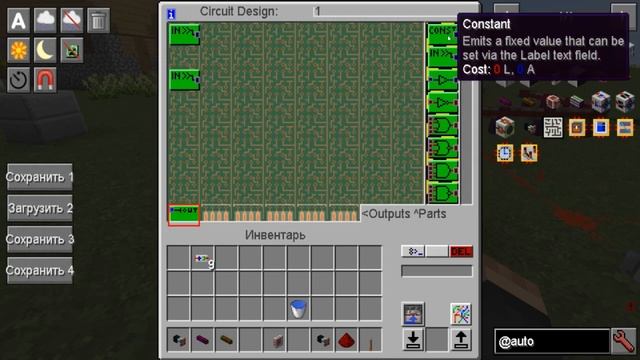The height and width of the screenshot is (360, 640).
Task: Click the 'A' mode button
Action: click(x=18, y=20)
